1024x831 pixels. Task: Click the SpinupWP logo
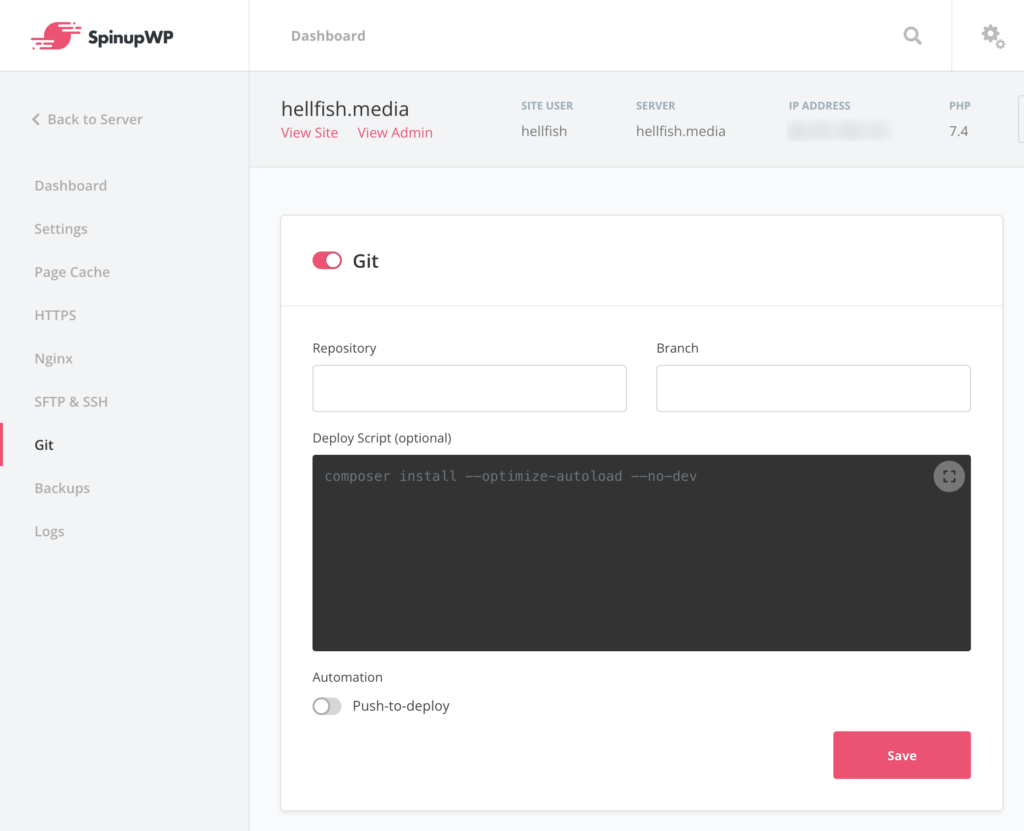click(x=100, y=35)
